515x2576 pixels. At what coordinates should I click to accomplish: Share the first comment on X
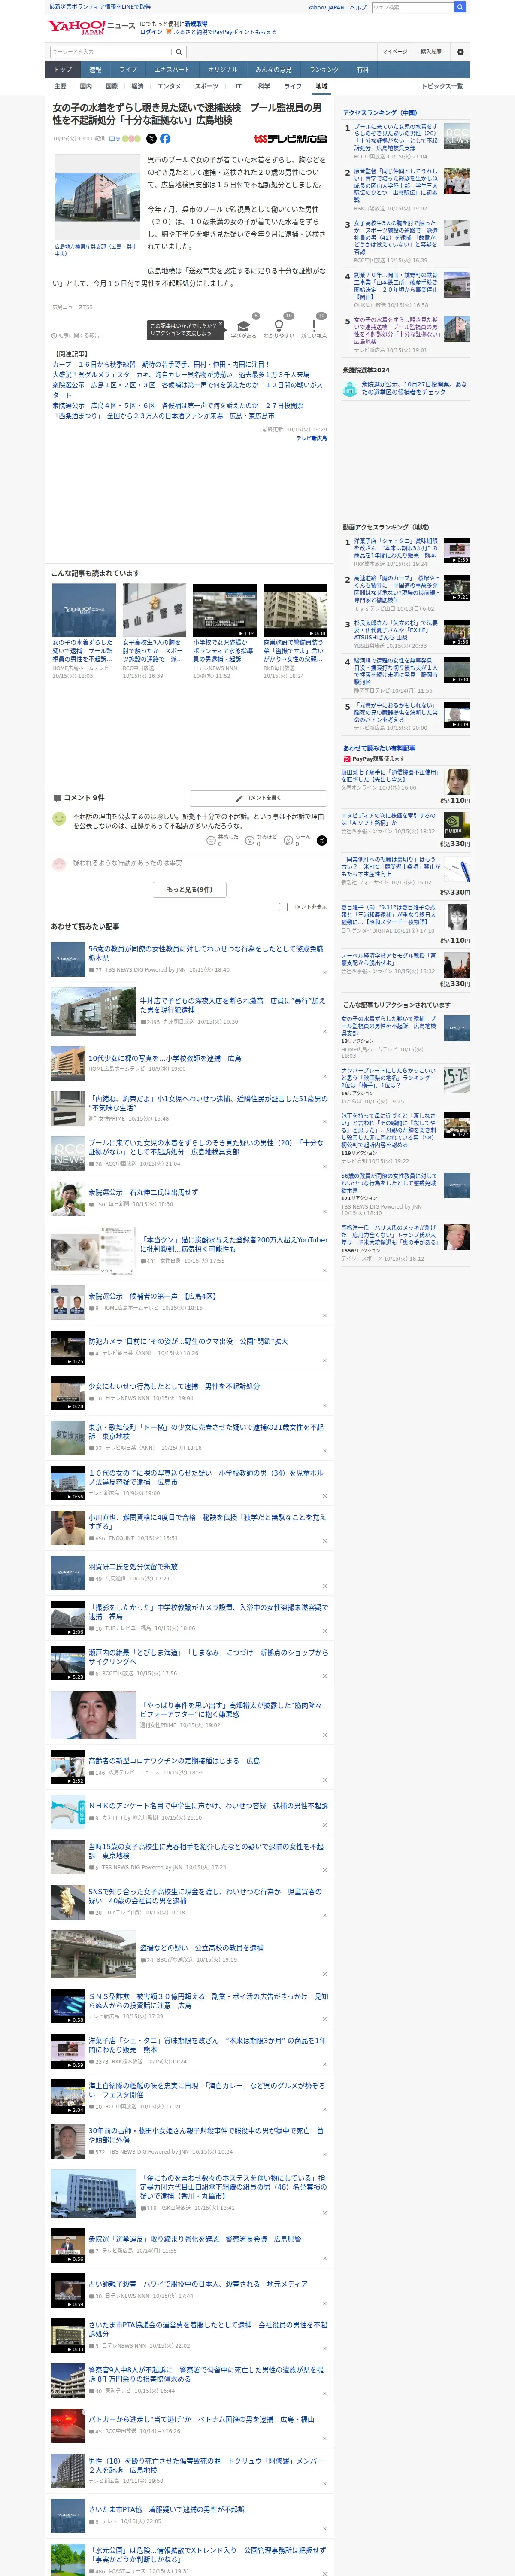321,840
